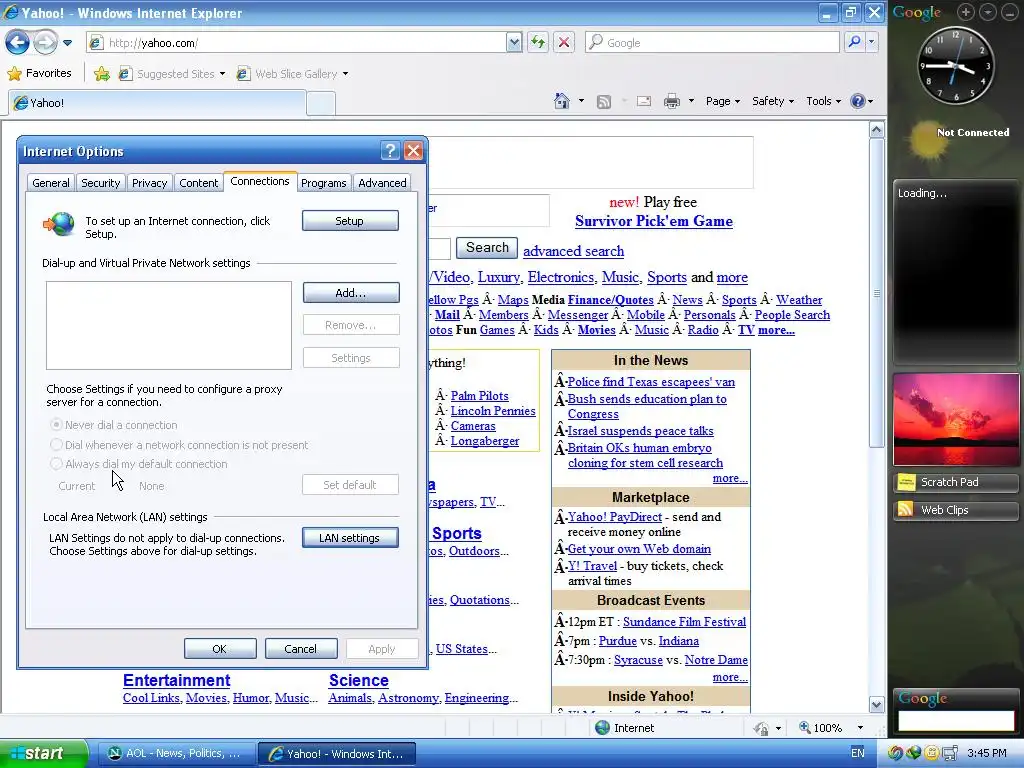1024x768 pixels.
Task: Open address bar URL history dropdown
Action: point(514,42)
